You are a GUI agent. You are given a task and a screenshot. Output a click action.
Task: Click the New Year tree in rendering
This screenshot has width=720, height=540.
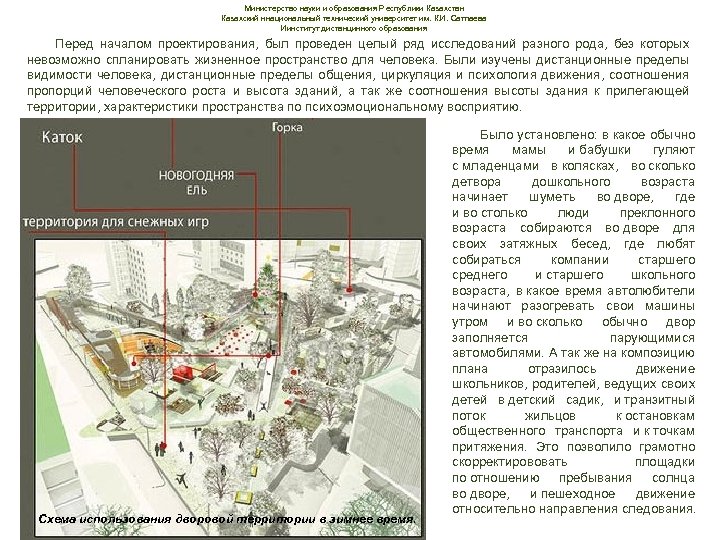pyautogui.click(x=268, y=280)
